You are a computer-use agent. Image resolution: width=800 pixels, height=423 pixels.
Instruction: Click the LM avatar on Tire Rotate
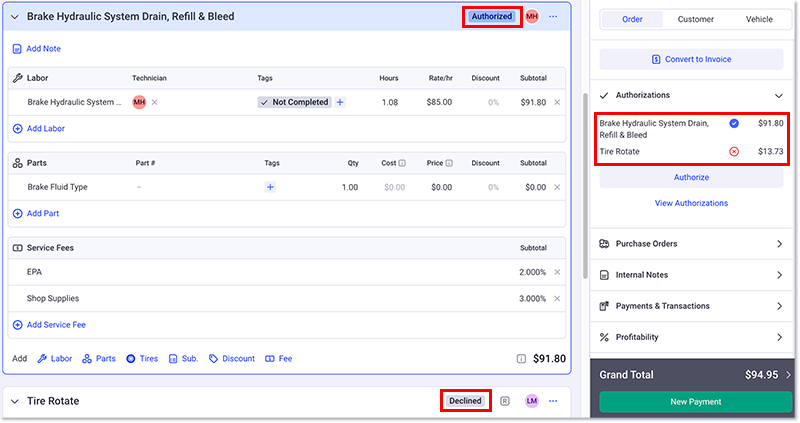[x=532, y=401]
